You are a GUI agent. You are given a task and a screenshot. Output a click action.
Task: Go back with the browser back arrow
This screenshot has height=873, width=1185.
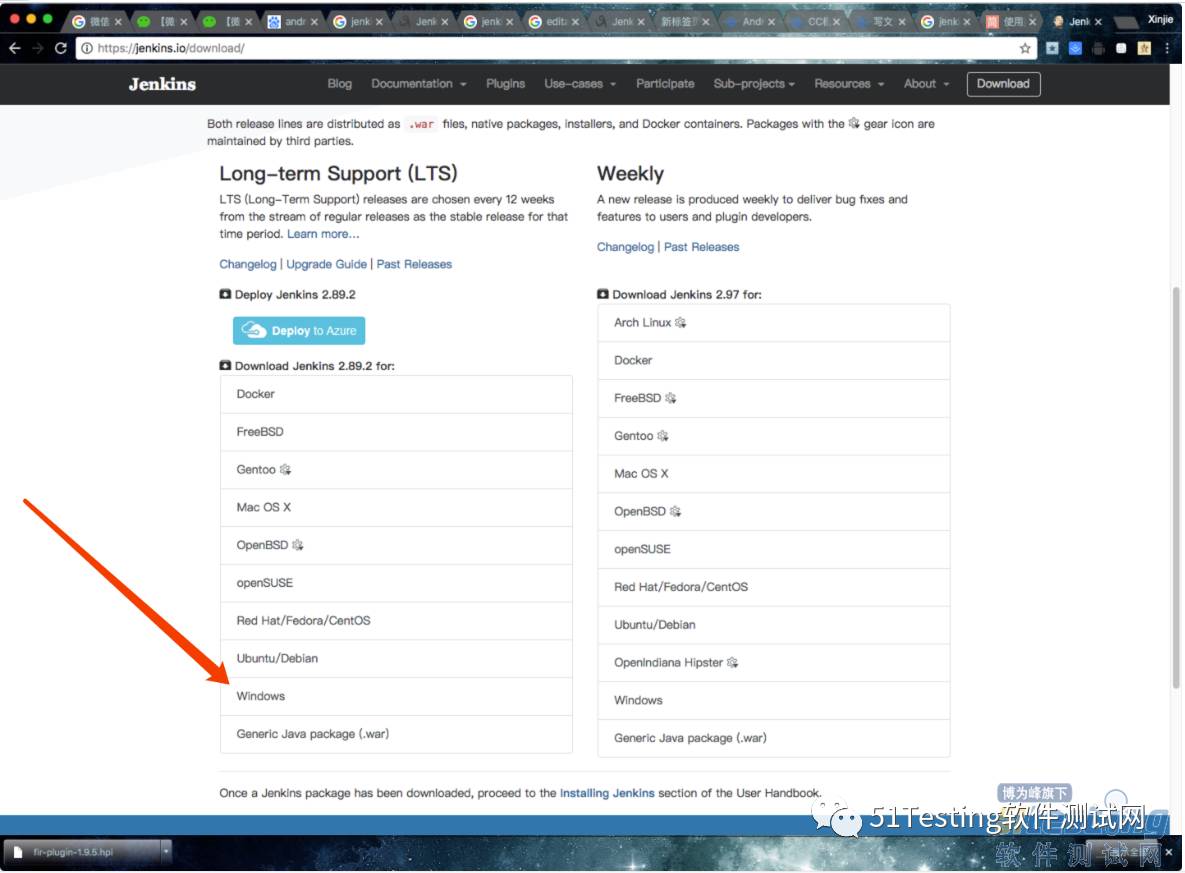[14, 48]
